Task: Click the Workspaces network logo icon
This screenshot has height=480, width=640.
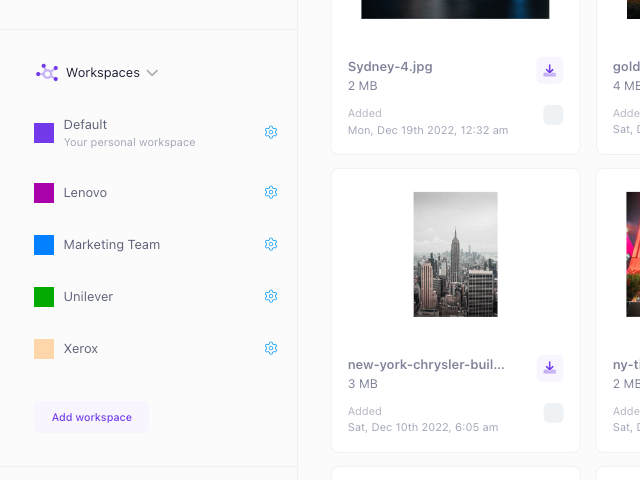Action: point(47,73)
